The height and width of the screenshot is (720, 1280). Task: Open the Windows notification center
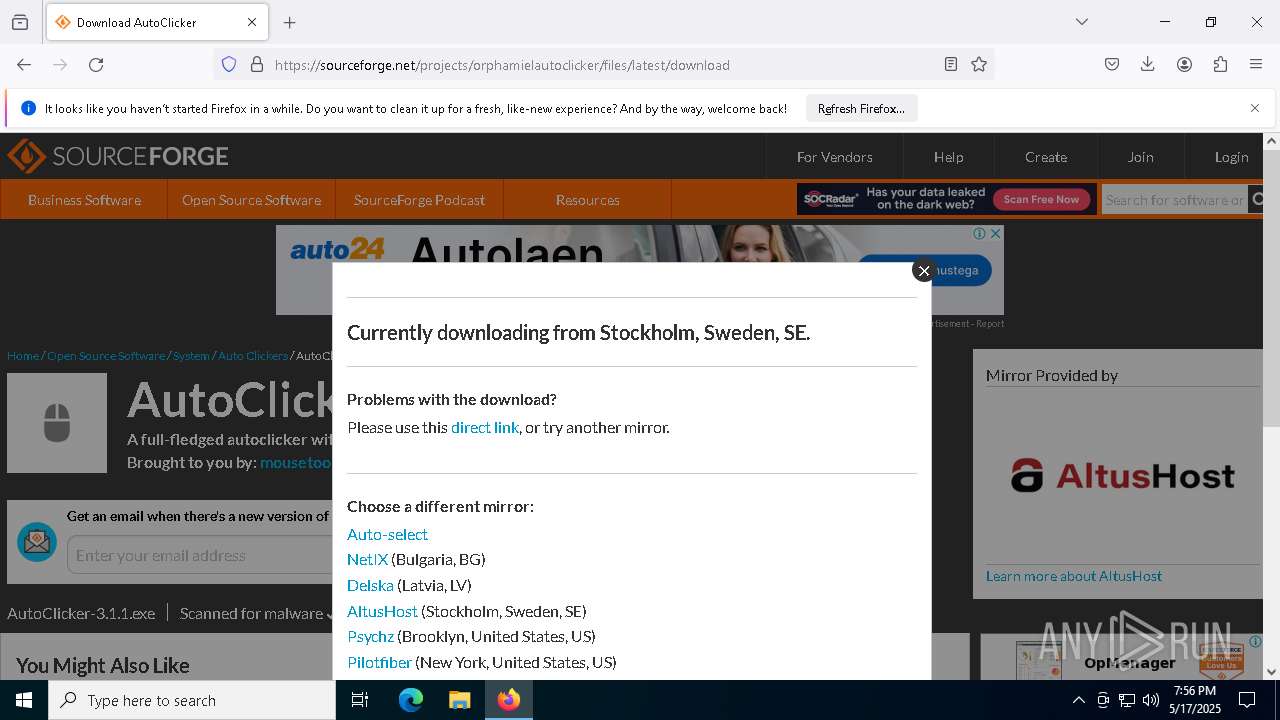click(x=1247, y=700)
